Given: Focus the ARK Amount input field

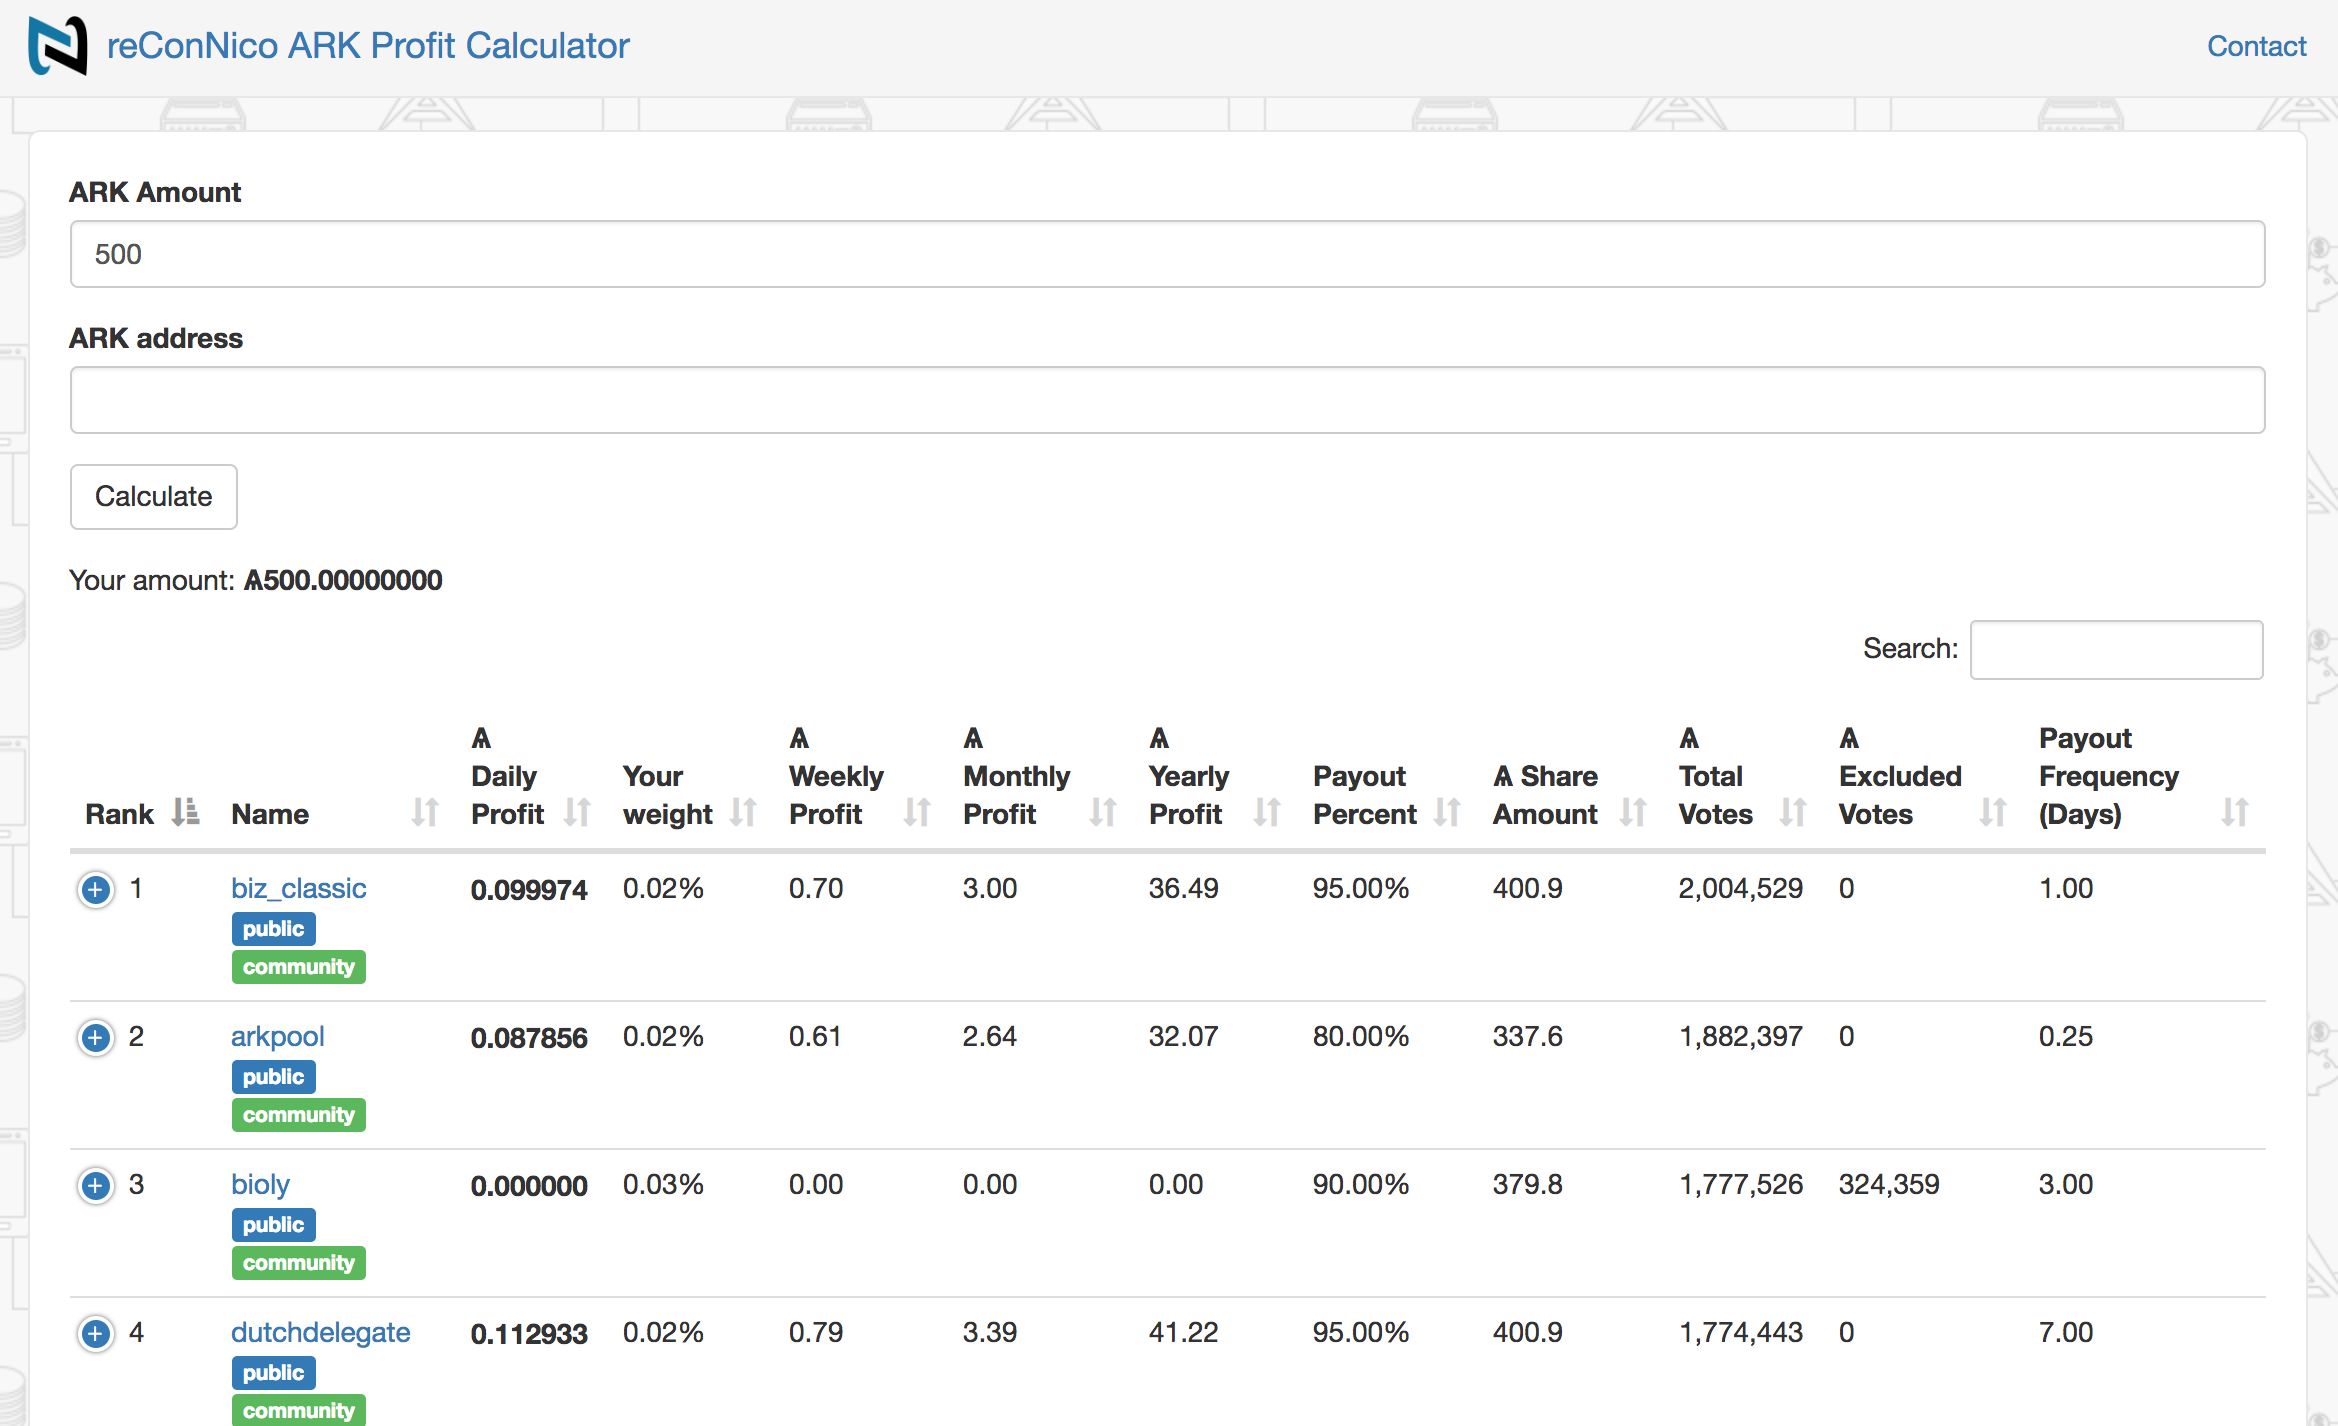Looking at the screenshot, I should (x=1167, y=254).
